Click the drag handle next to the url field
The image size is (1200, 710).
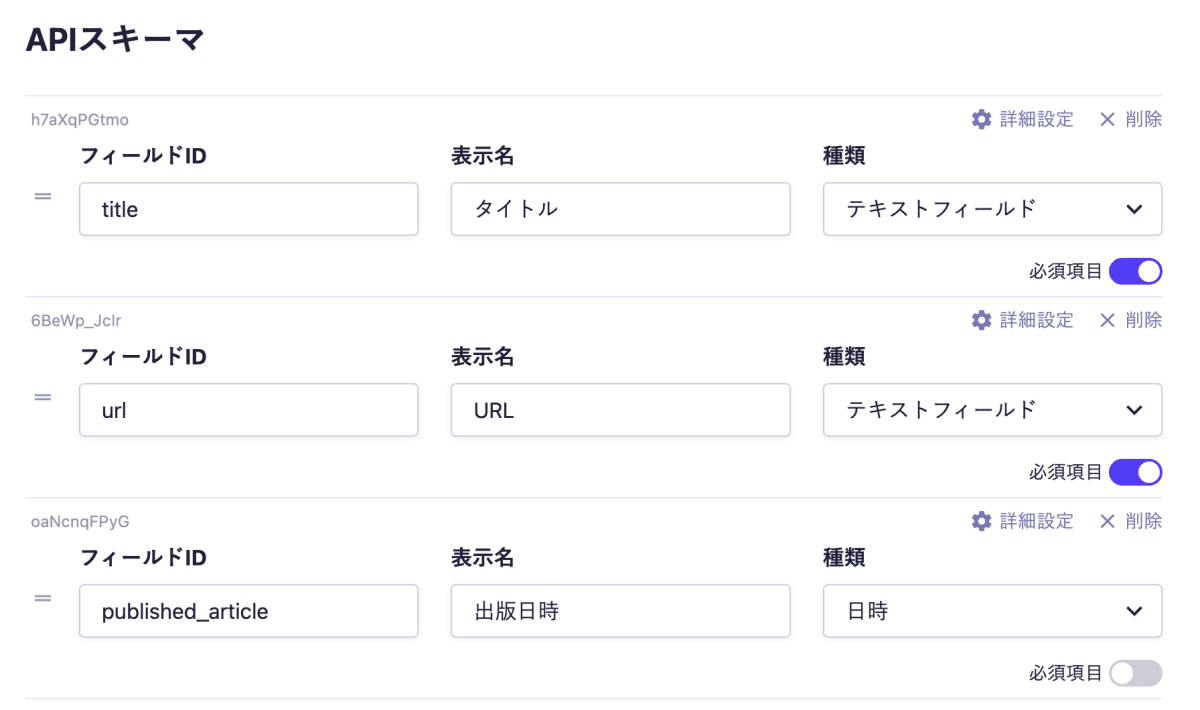tap(42, 396)
